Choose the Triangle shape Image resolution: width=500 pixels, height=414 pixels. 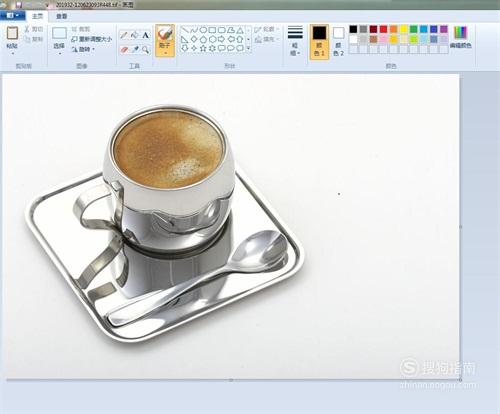coord(239,30)
